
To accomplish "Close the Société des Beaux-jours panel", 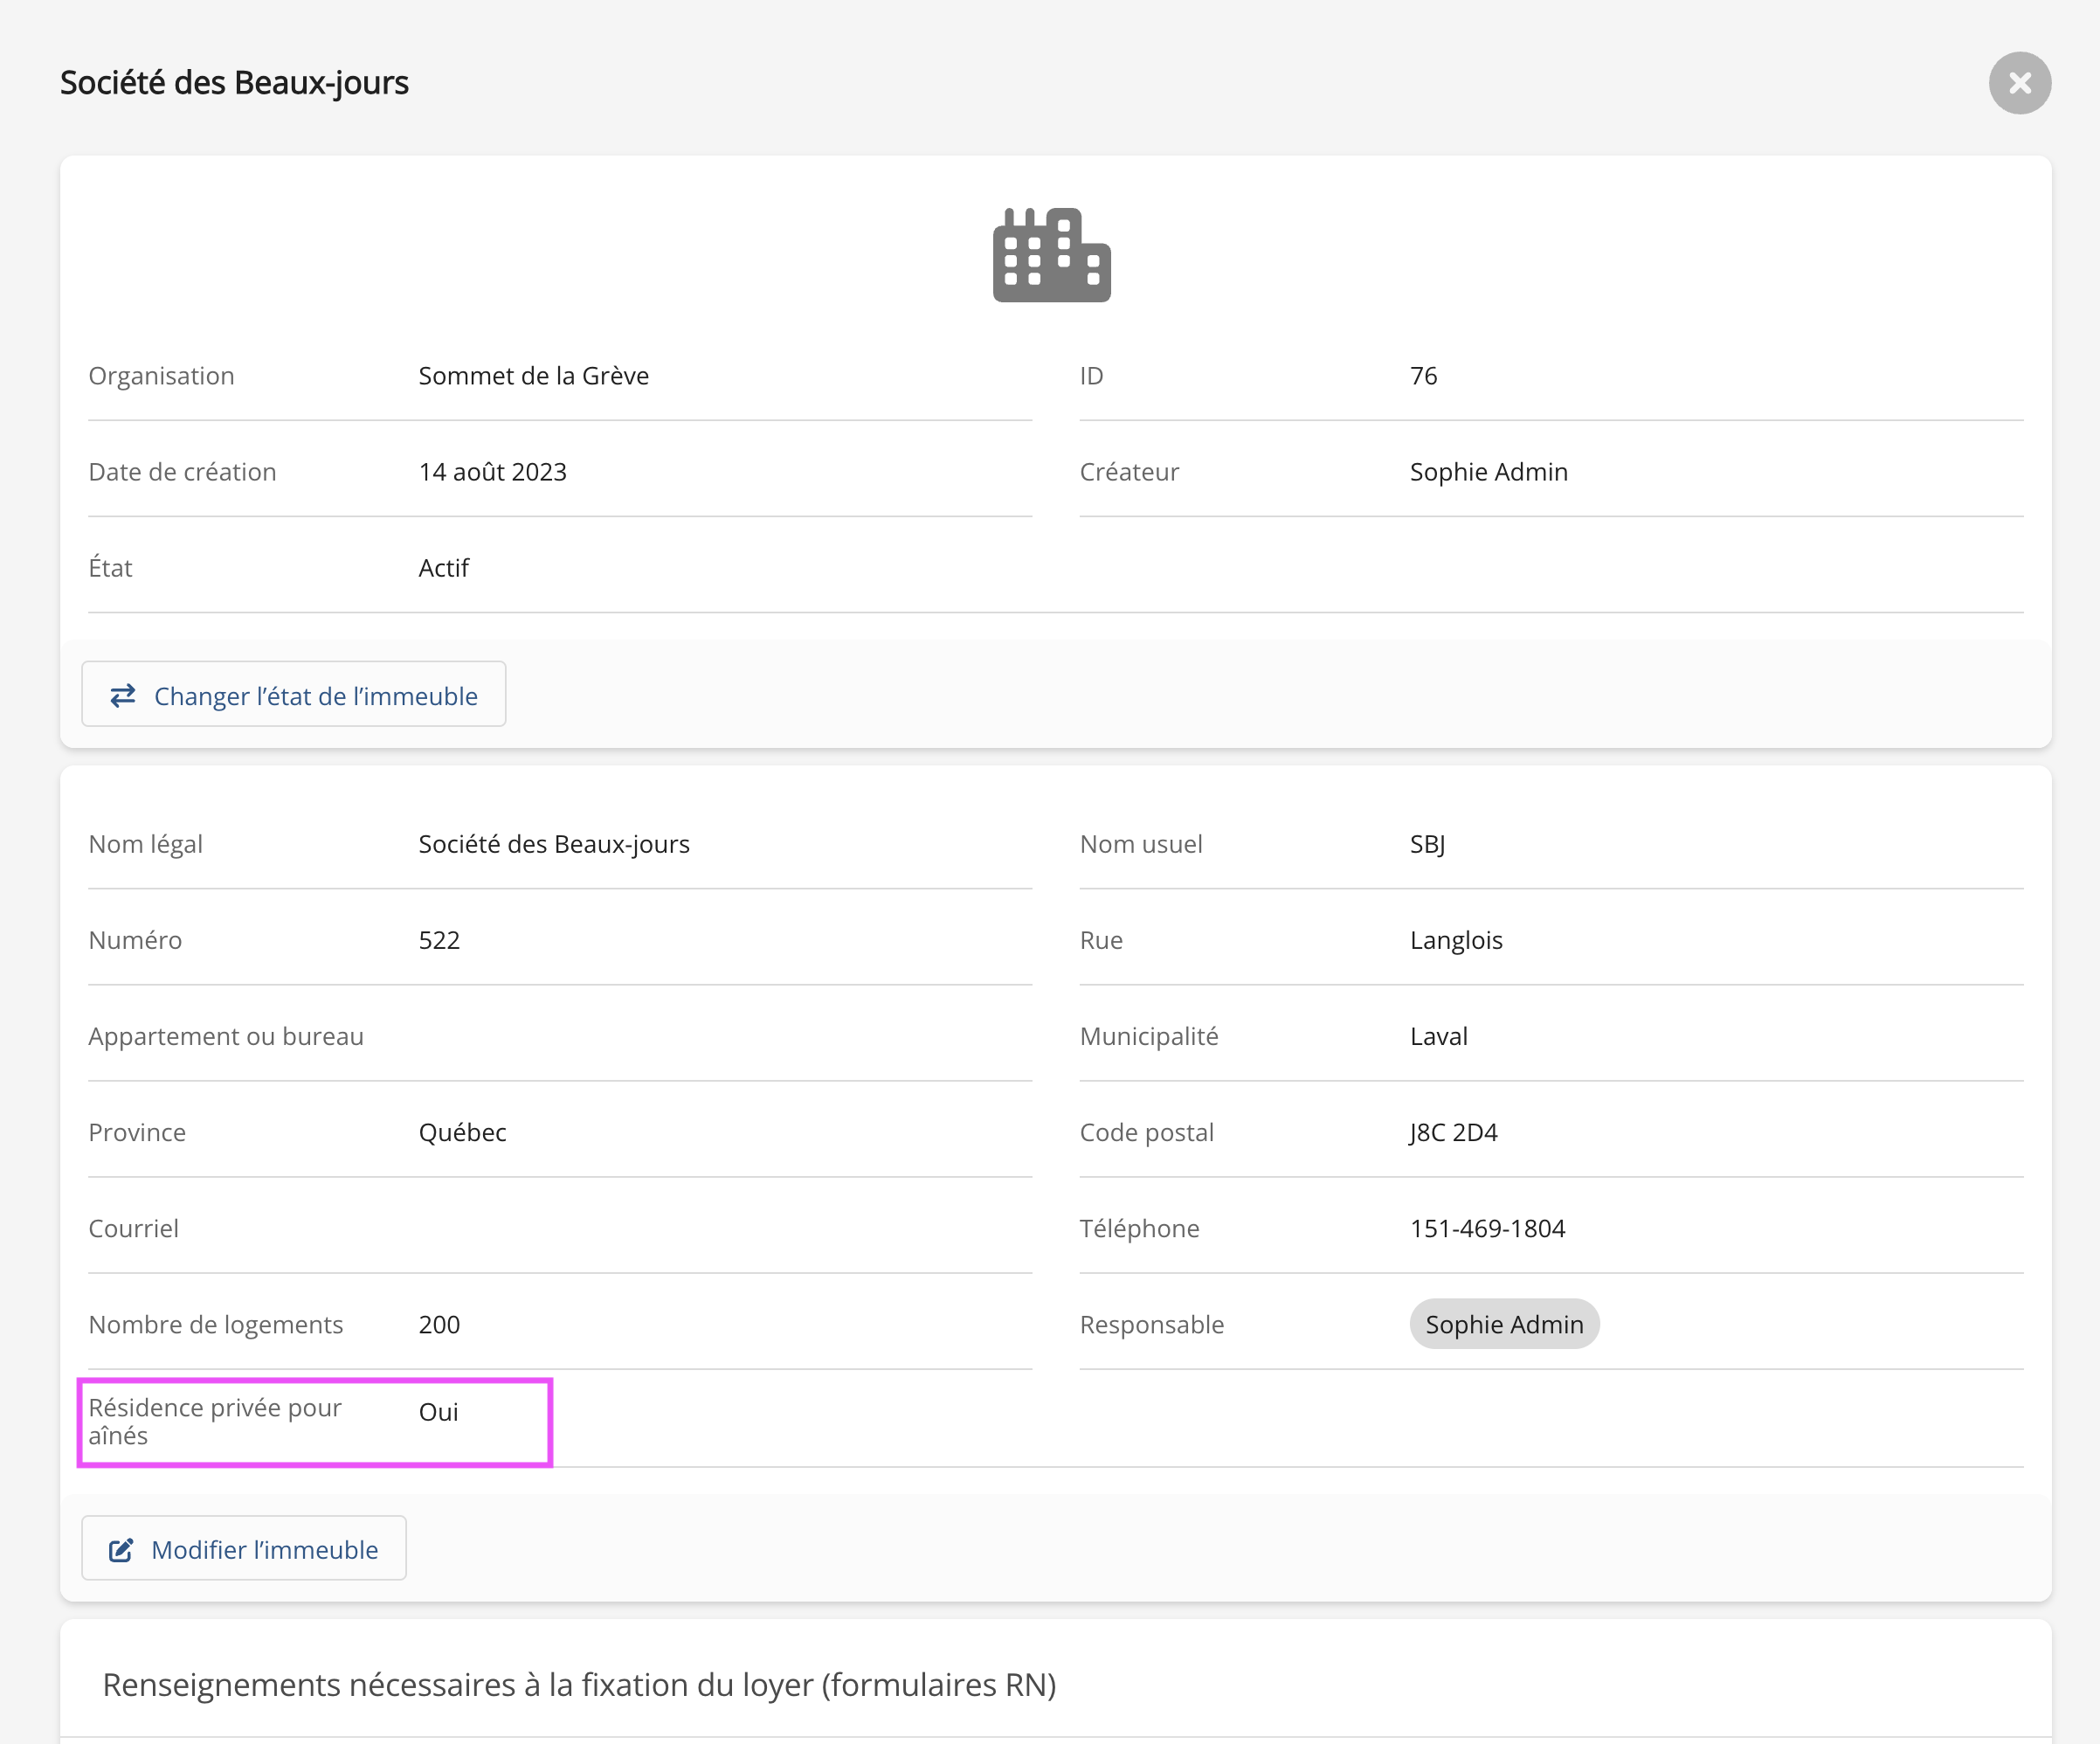I will [2019, 83].
